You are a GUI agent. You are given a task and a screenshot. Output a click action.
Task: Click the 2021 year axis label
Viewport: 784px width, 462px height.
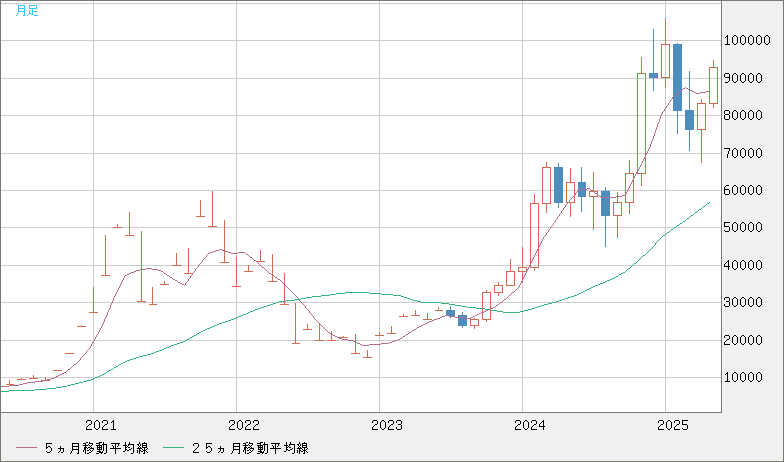click(x=100, y=426)
